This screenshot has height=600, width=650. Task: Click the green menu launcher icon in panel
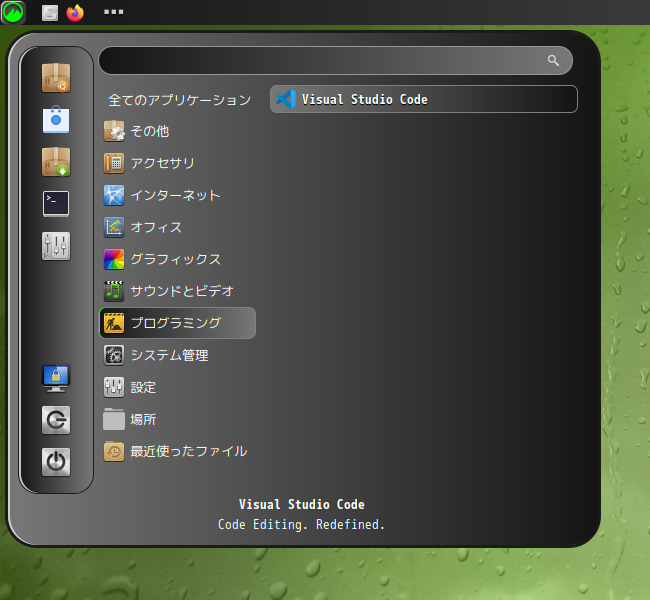(x=13, y=12)
